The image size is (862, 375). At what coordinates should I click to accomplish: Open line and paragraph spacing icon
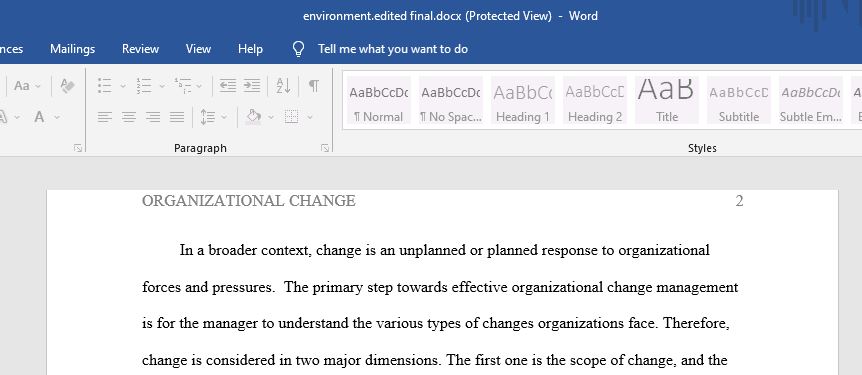pos(207,117)
